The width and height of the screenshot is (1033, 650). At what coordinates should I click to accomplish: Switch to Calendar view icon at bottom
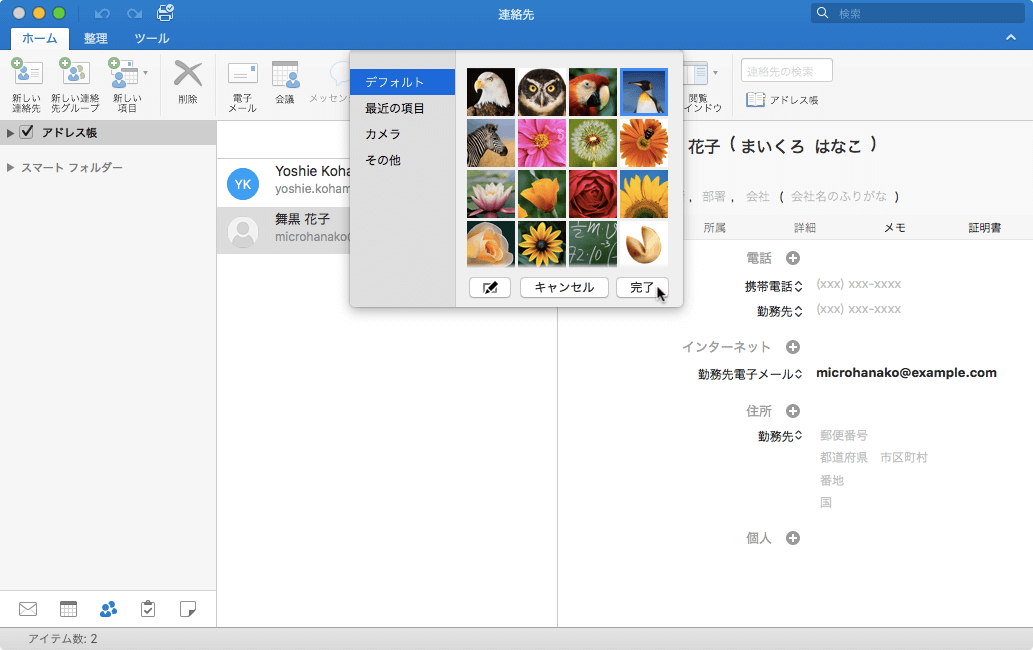tap(69, 609)
